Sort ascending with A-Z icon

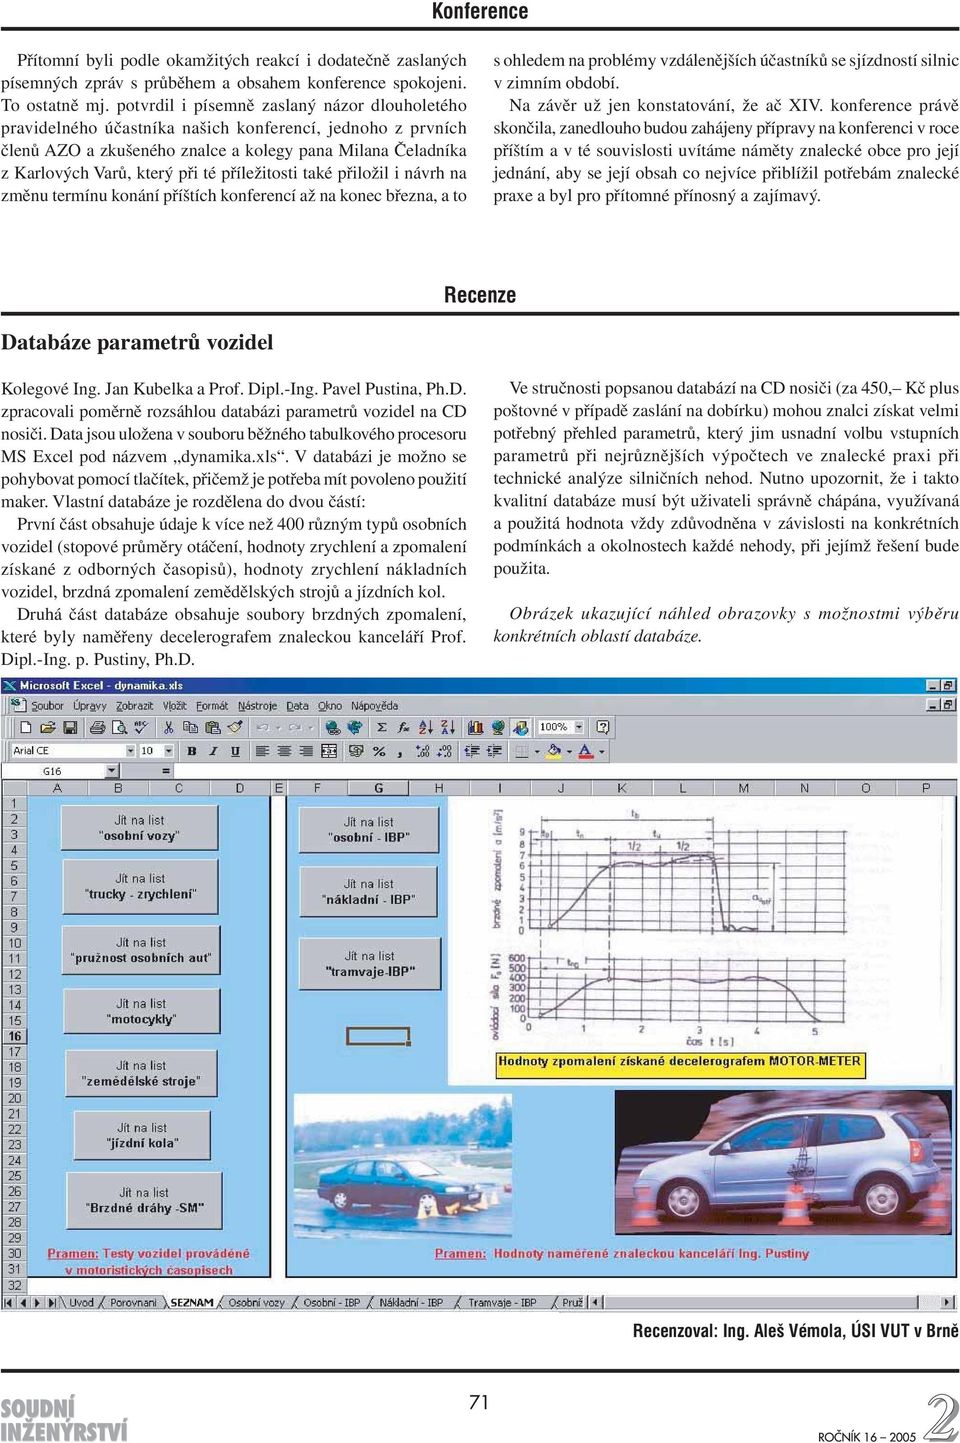[425, 727]
